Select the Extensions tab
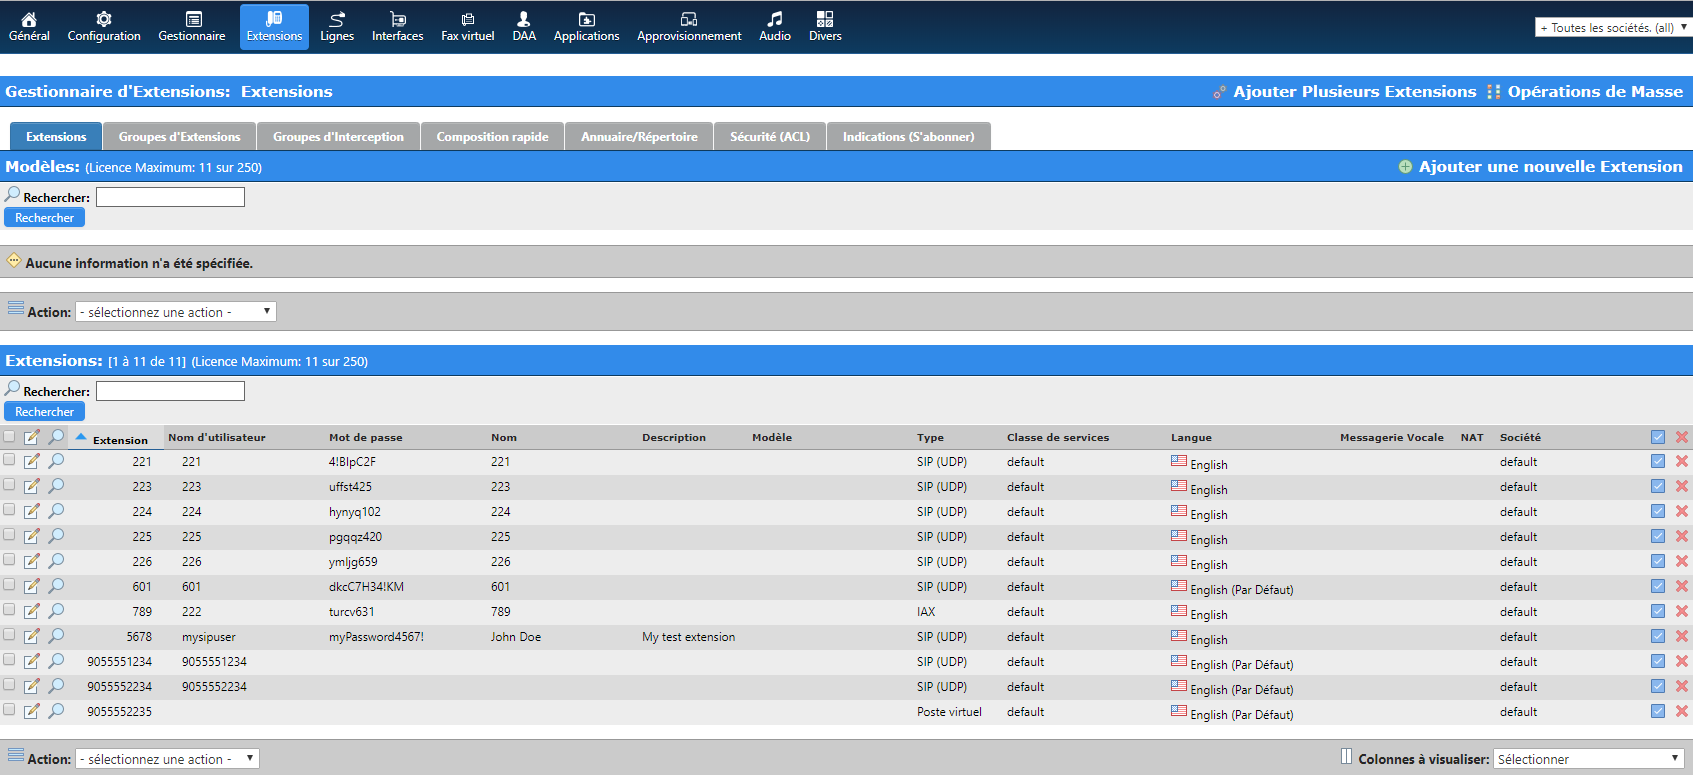The image size is (1693, 775). click(56, 137)
